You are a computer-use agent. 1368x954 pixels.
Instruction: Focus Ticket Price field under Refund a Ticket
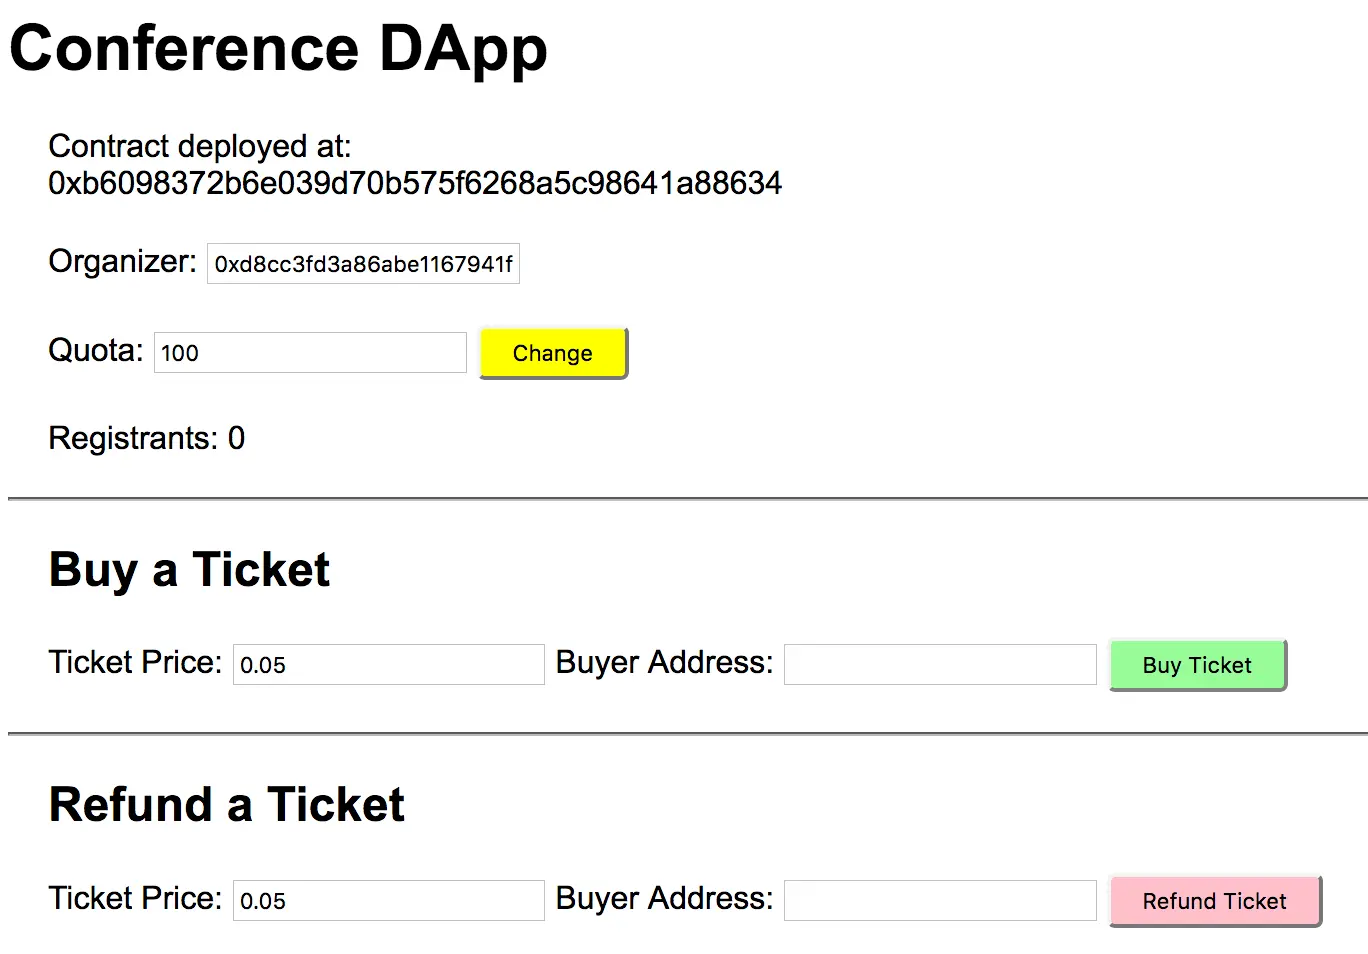click(389, 900)
